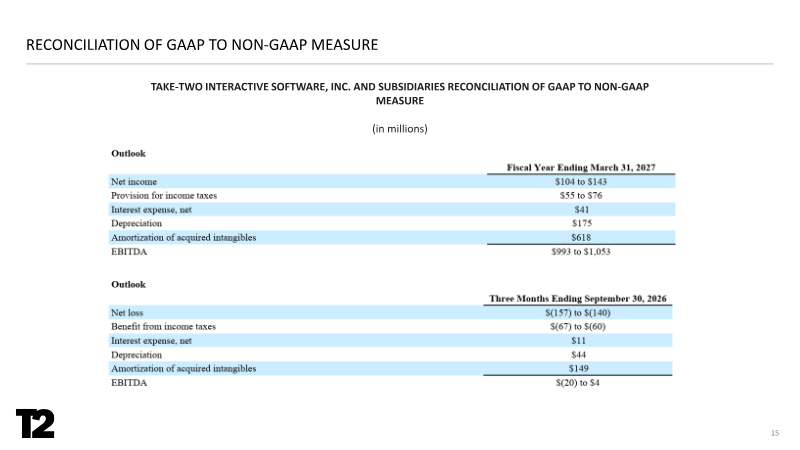Click the '$11' interest expense value
800x450 pixels.
click(x=578, y=341)
